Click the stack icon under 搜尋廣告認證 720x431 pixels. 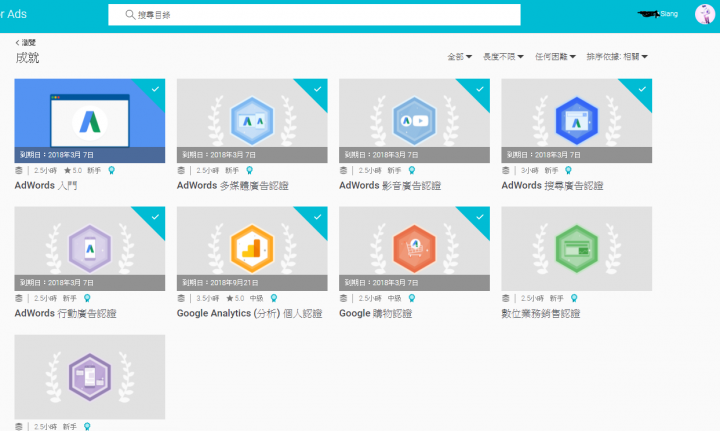click(x=506, y=170)
